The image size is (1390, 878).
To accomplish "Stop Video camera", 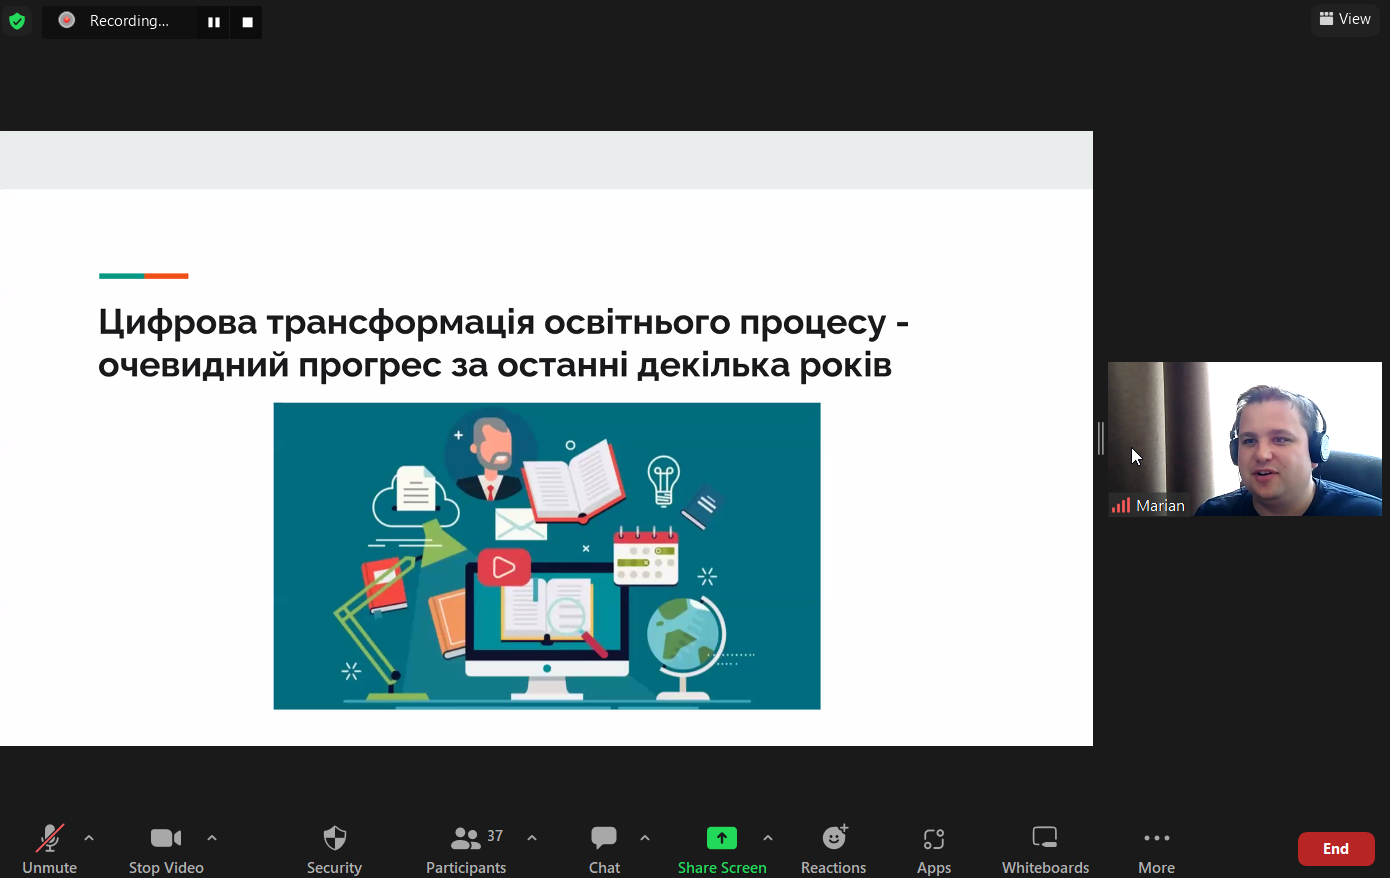I will [x=166, y=848].
